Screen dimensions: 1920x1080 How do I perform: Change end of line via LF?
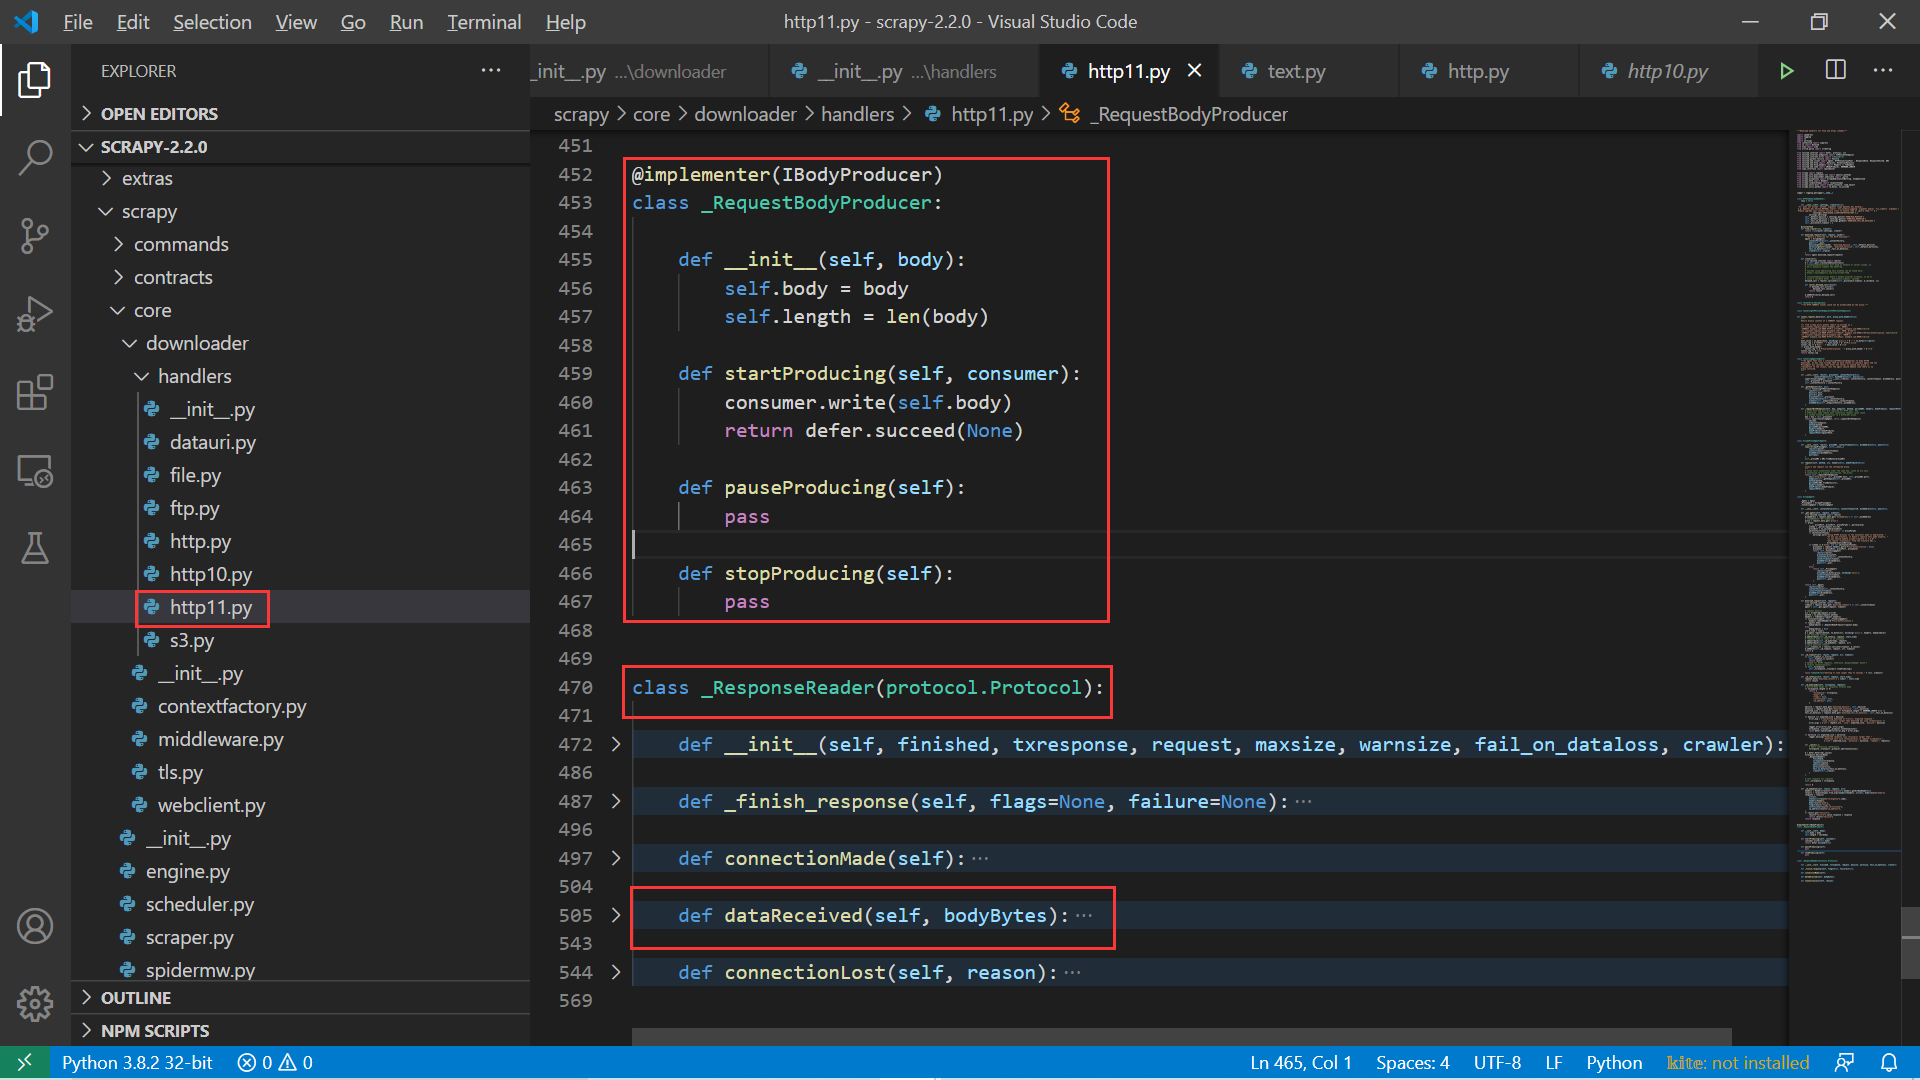pos(1554,1062)
